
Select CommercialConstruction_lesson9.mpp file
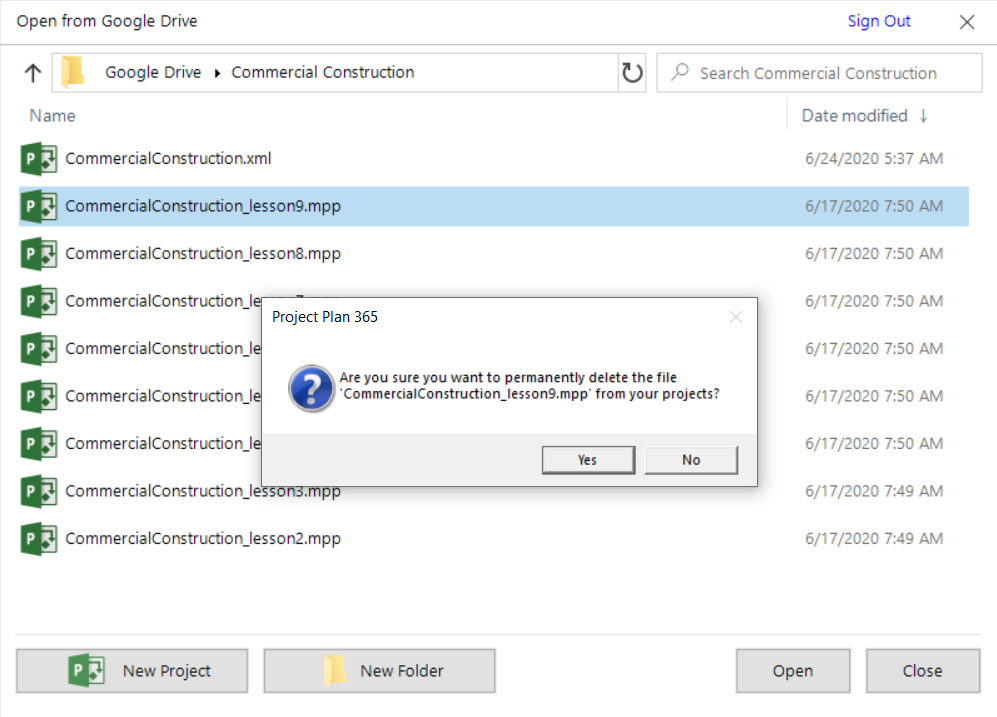coord(493,206)
